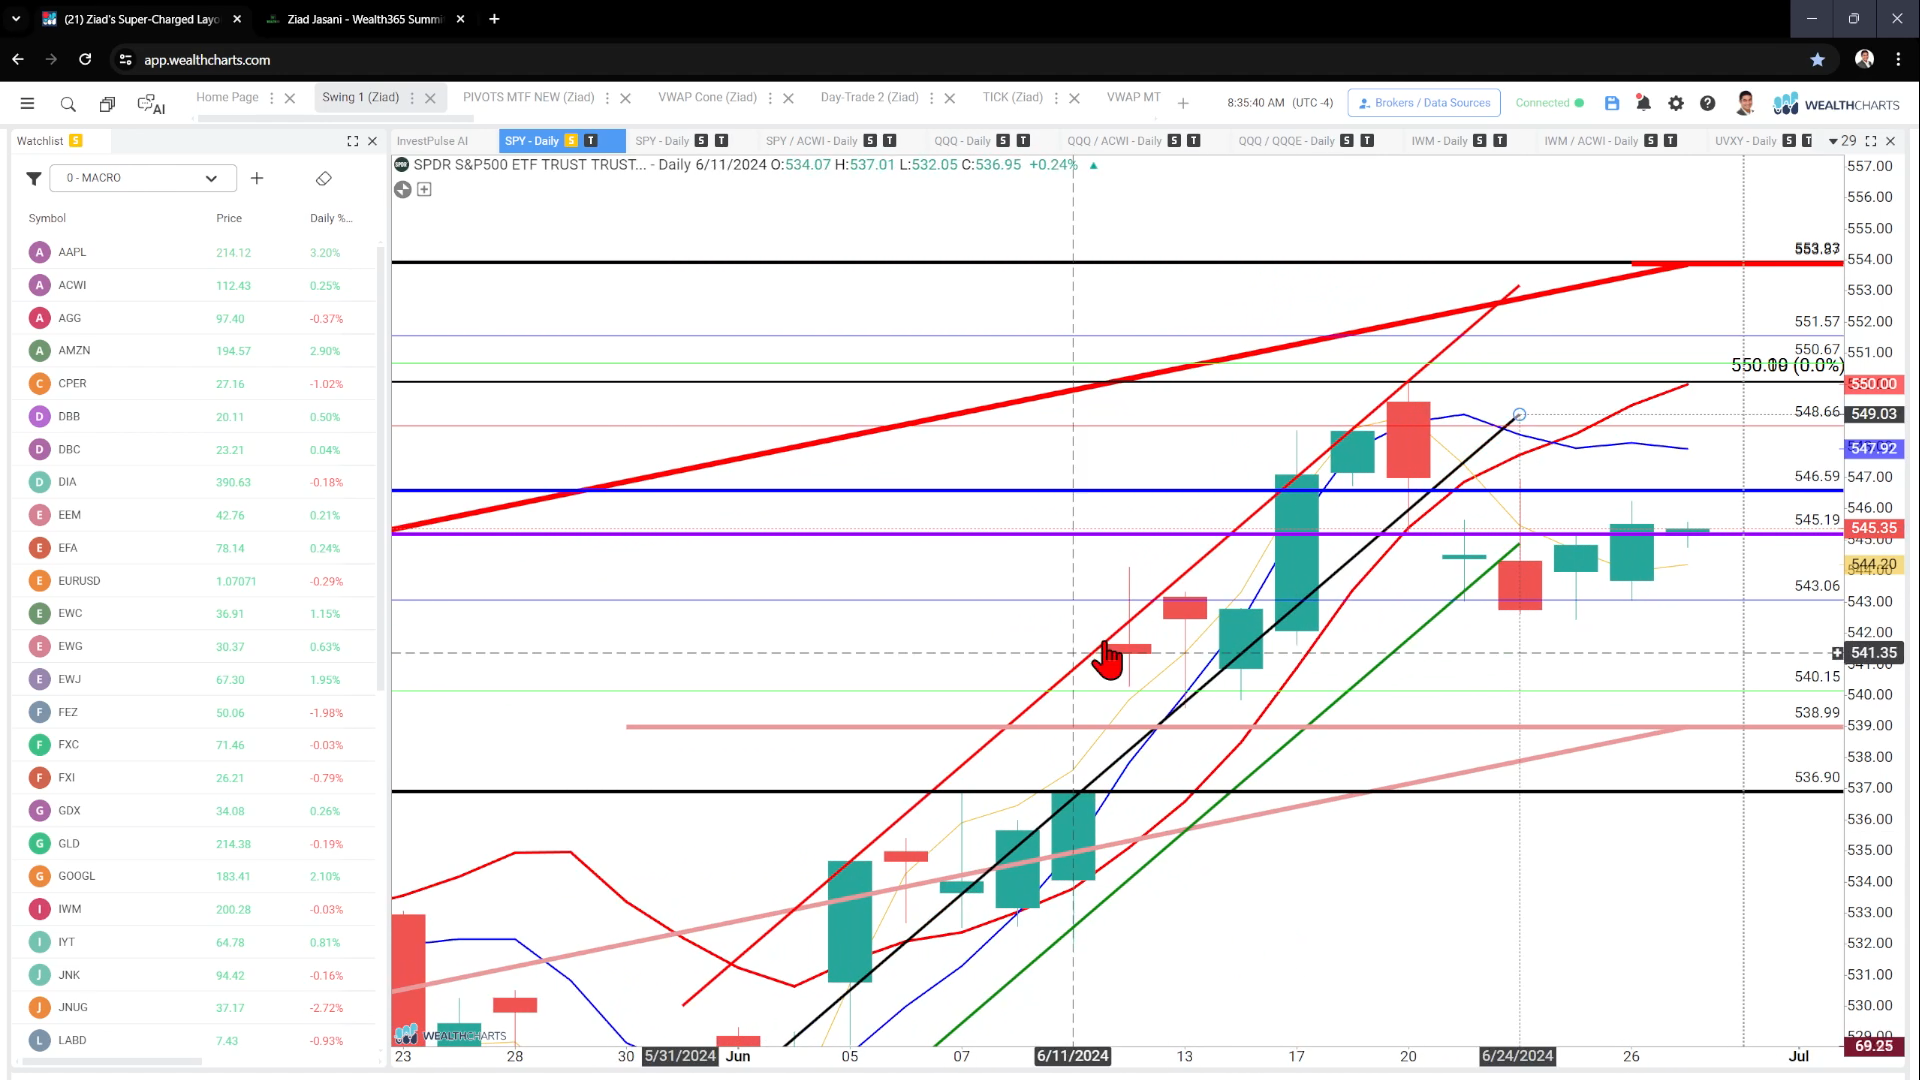Open the window layouts icon
Screen dimensions: 1920x1080
point(107,104)
